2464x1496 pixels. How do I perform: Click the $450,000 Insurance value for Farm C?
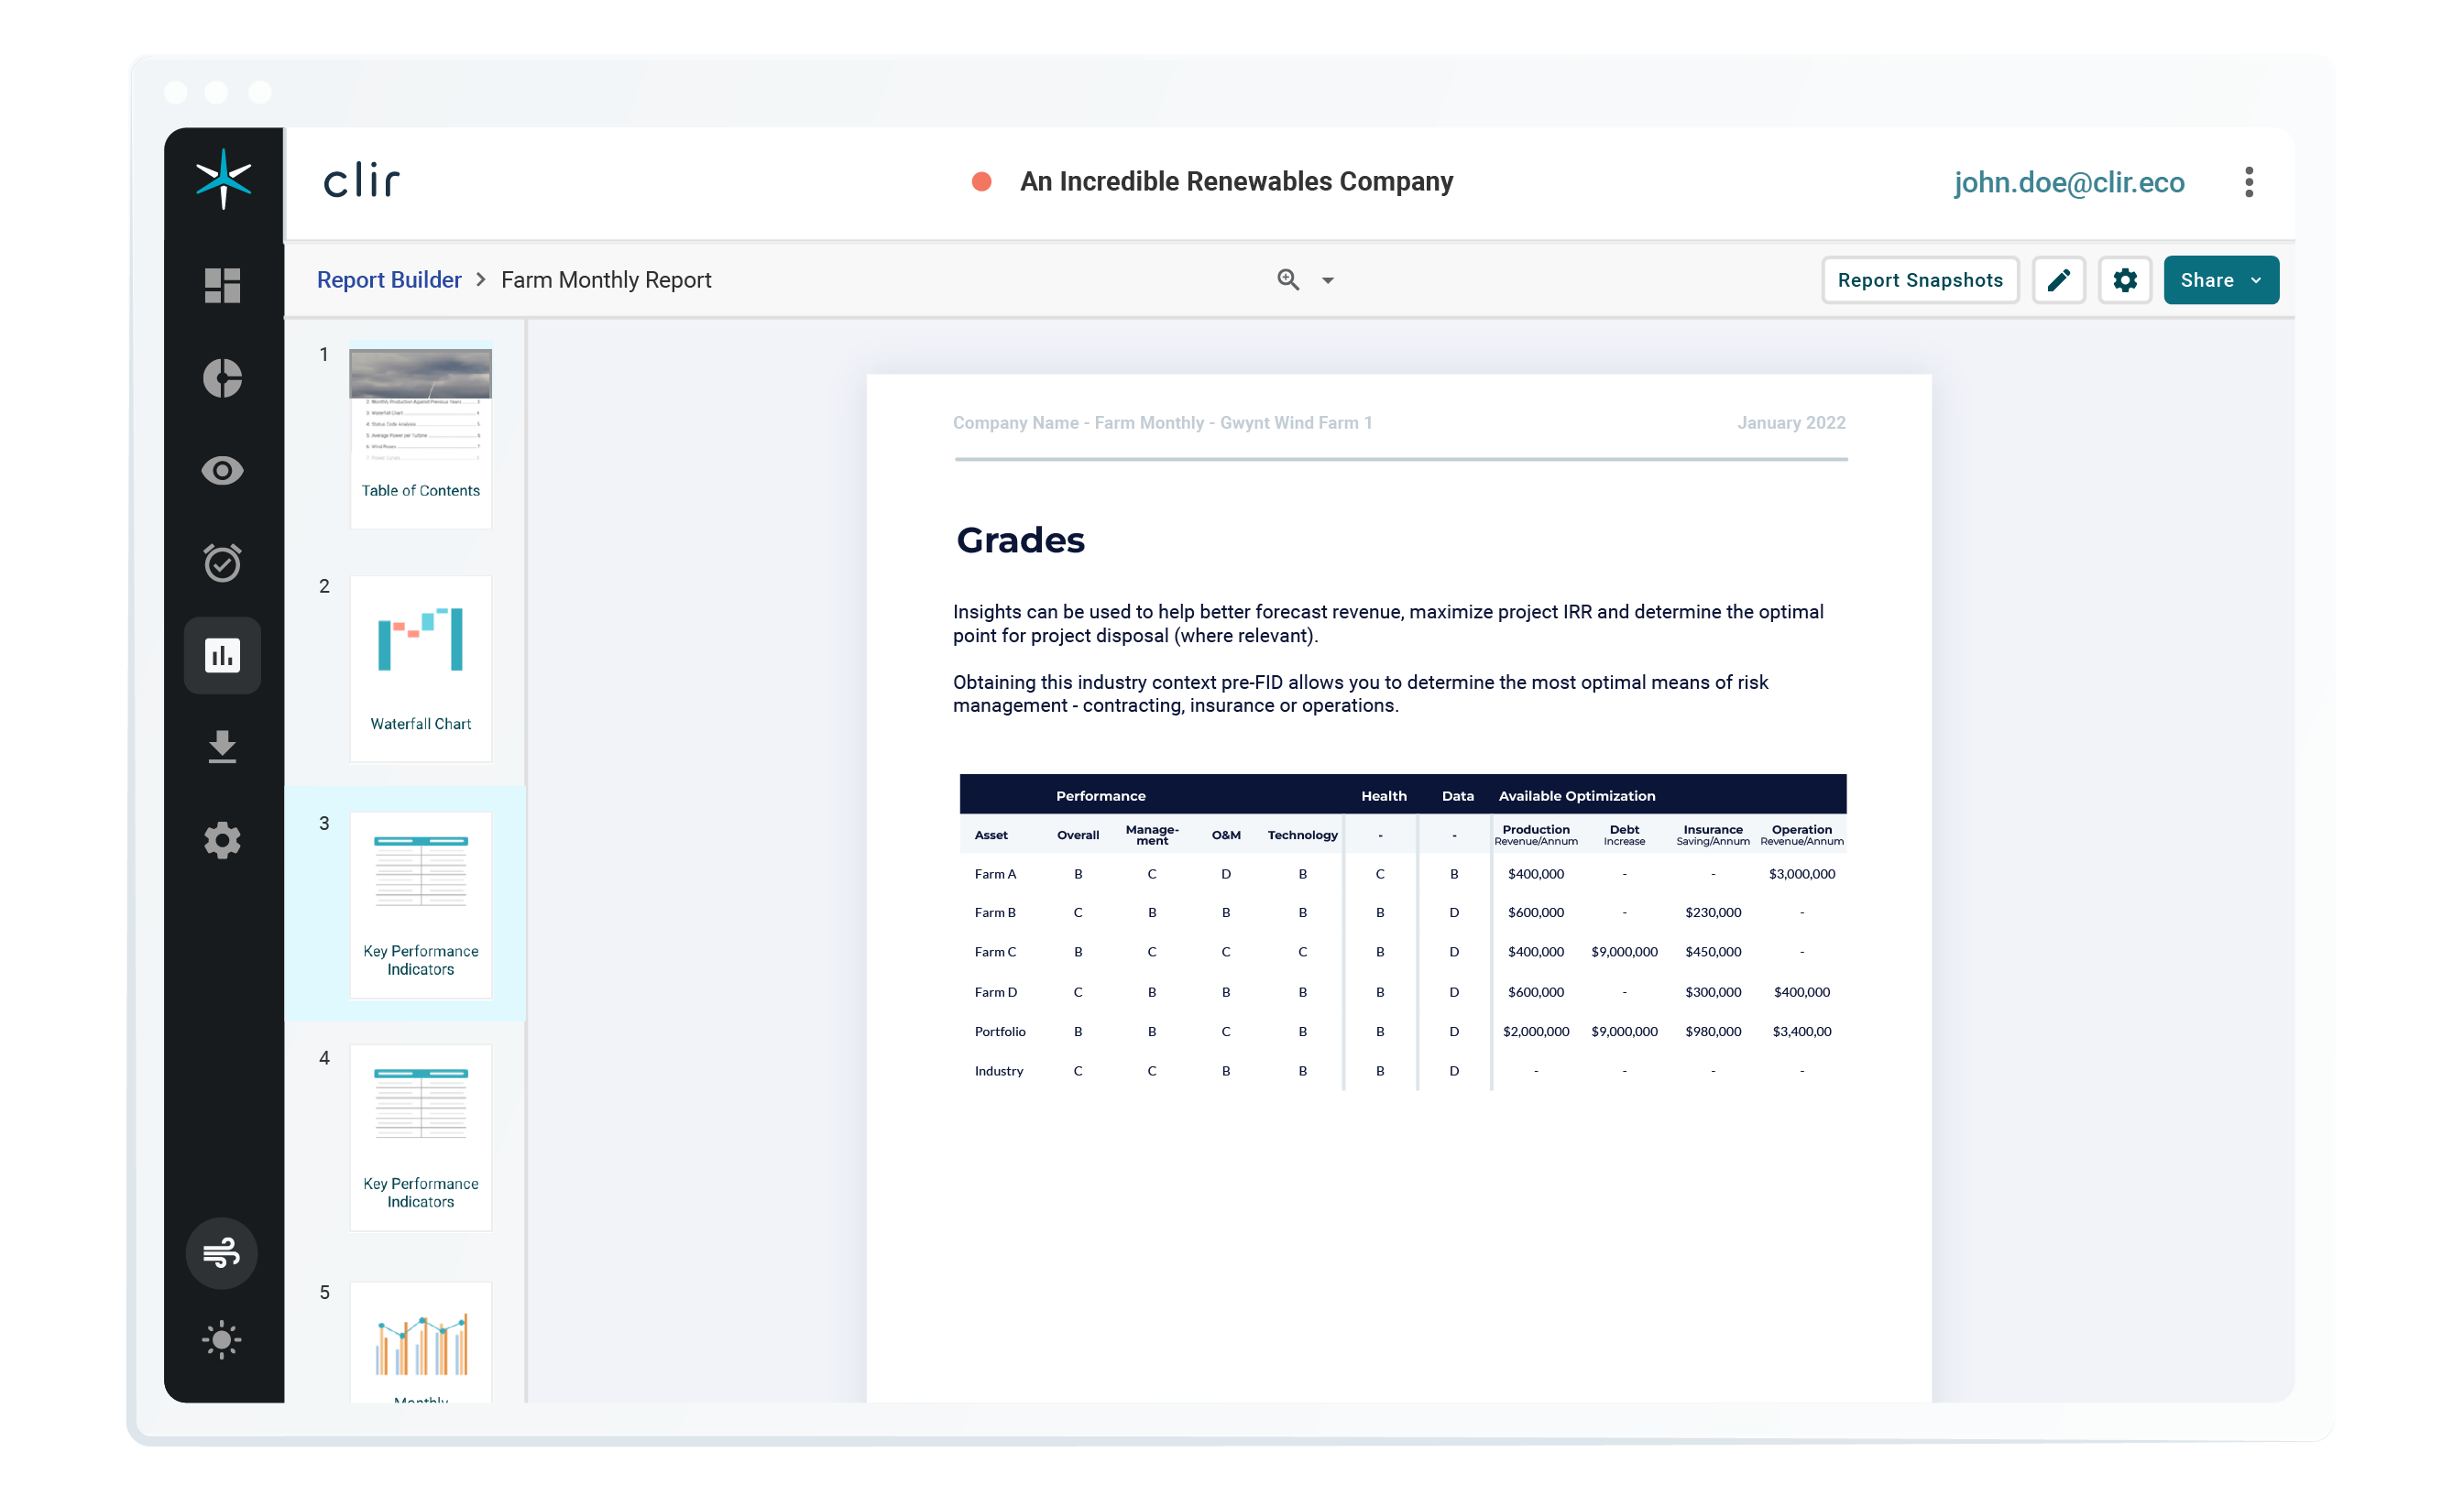click(1713, 952)
